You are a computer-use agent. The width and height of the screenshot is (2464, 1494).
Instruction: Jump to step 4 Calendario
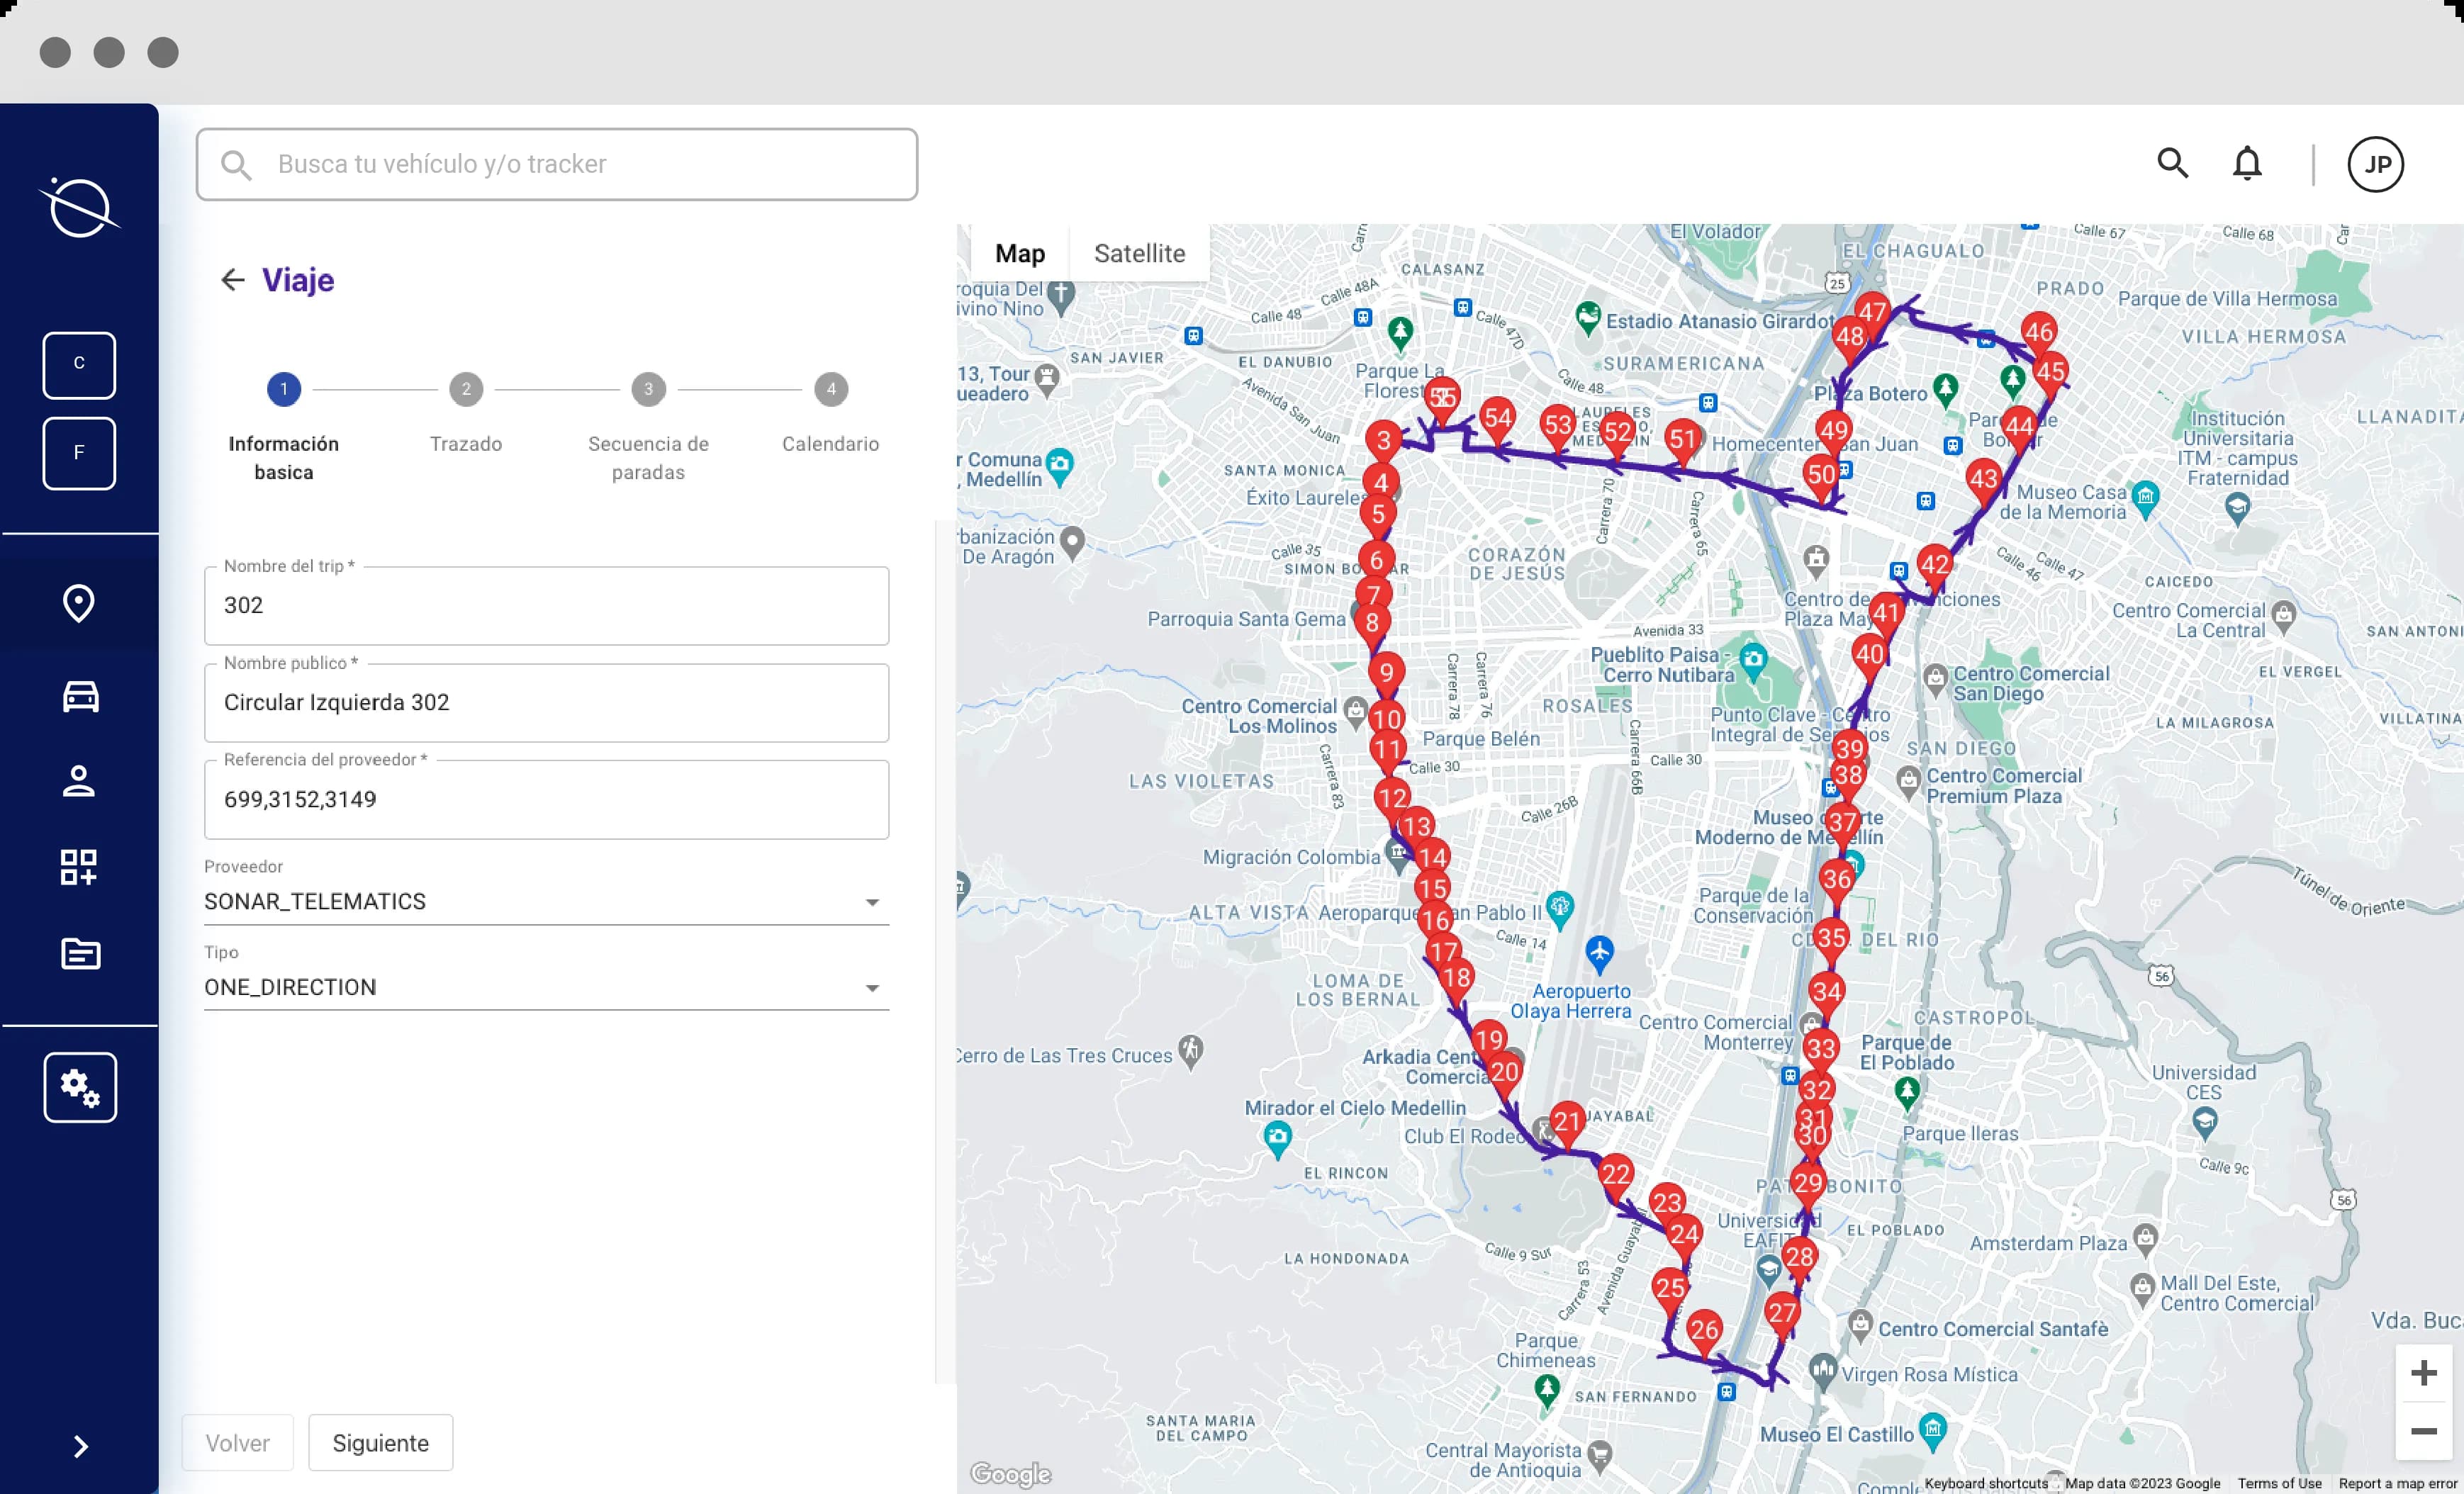tap(830, 390)
